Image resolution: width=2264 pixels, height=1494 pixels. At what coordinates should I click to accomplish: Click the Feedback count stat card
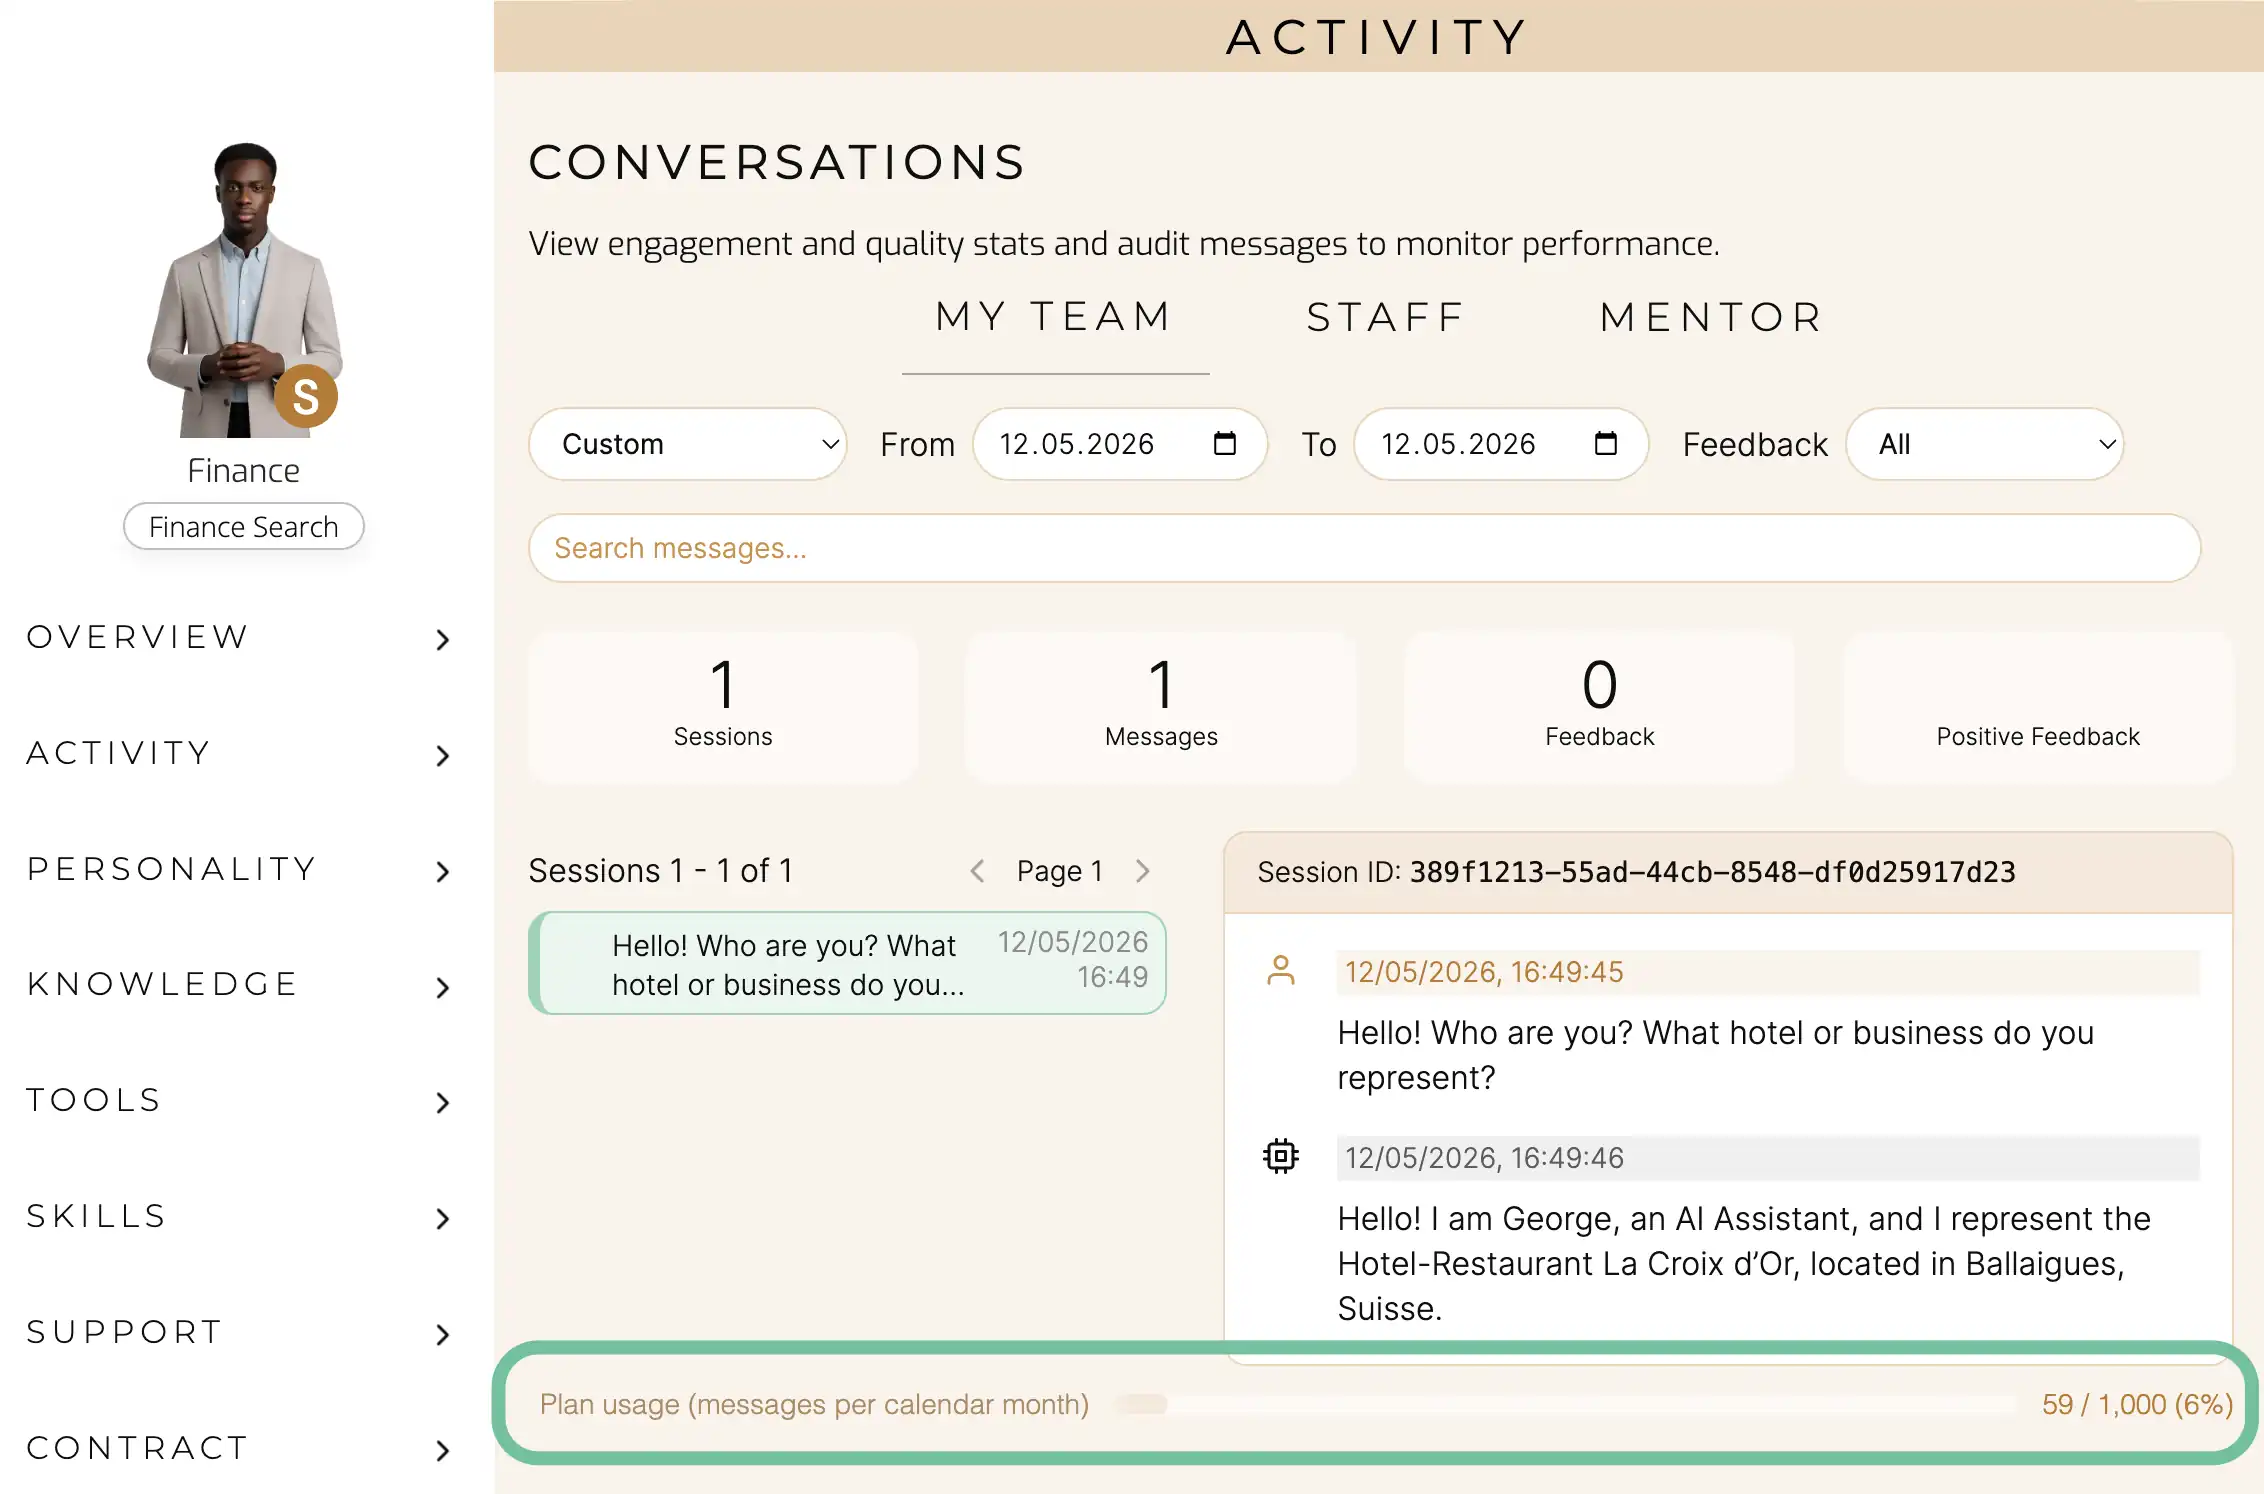[x=1599, y=706]
